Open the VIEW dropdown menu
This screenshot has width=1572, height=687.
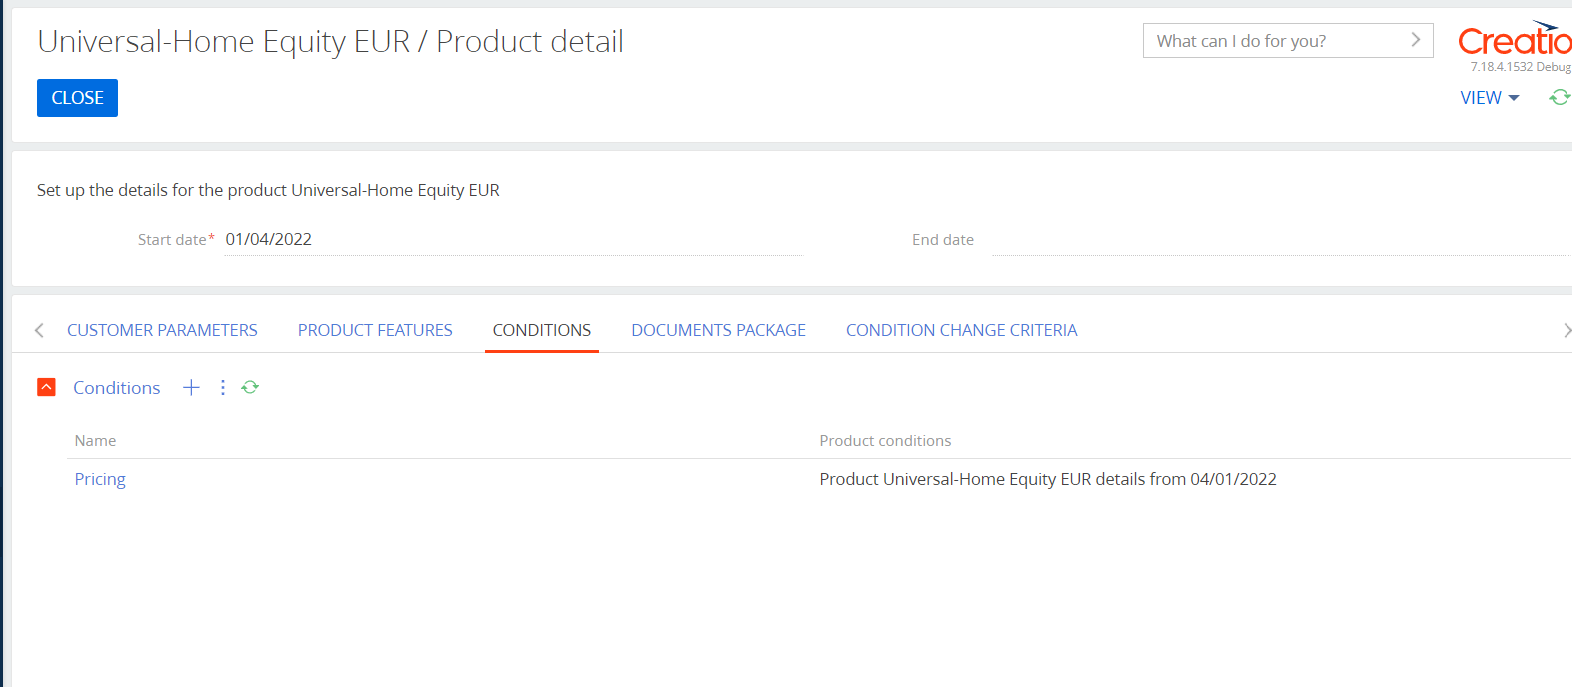point(1489,98)
